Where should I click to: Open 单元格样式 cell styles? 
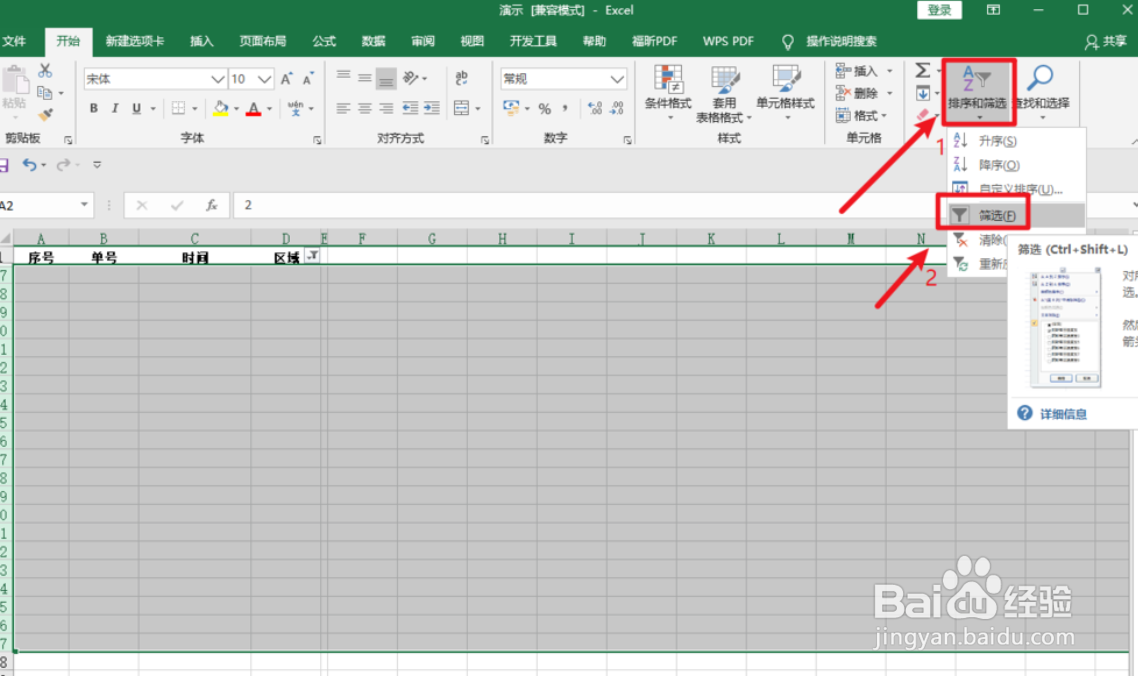pyautogui.click(x=785, y=92)
